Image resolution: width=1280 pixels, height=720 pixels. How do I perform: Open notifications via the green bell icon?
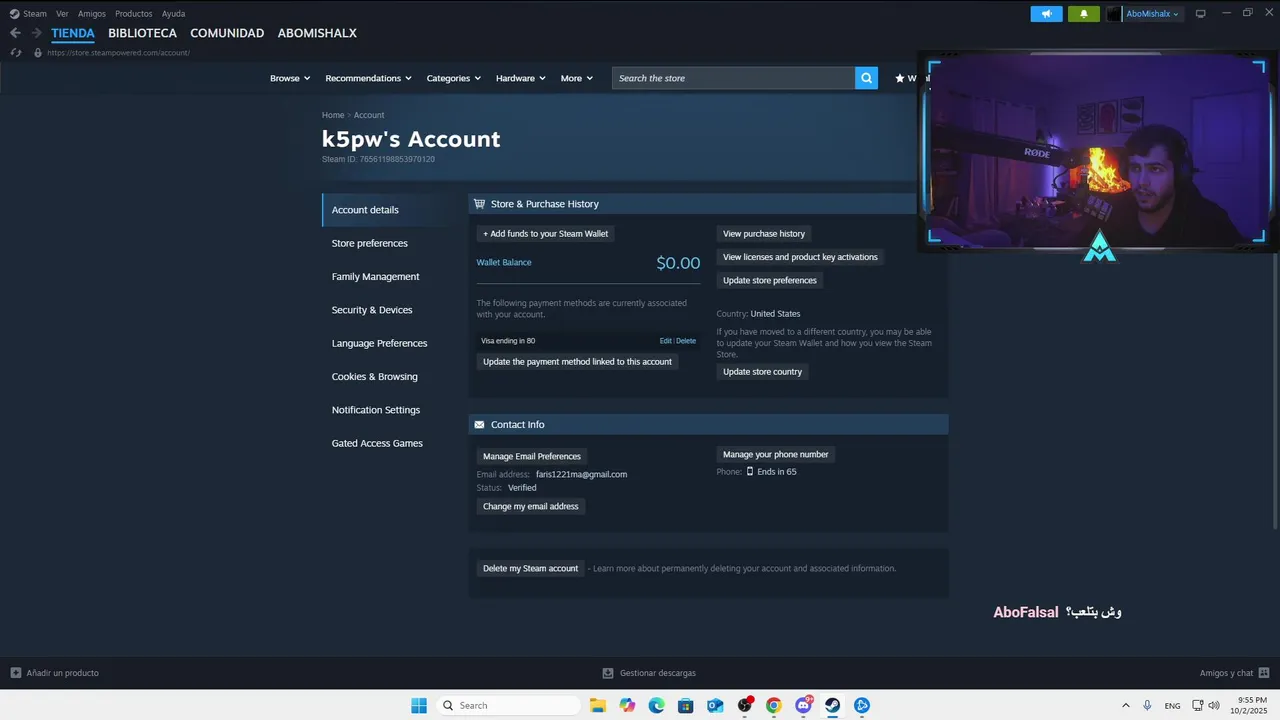tap(1084, 14)
